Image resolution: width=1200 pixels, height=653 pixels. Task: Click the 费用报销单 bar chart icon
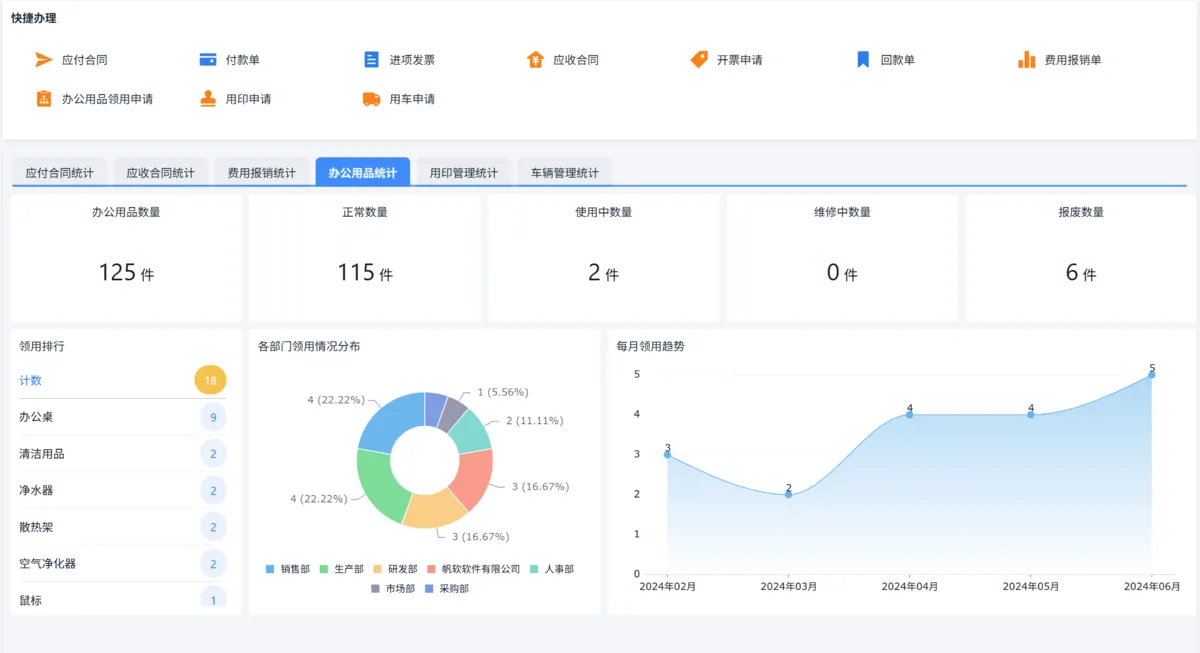[x=1027, y=60]
